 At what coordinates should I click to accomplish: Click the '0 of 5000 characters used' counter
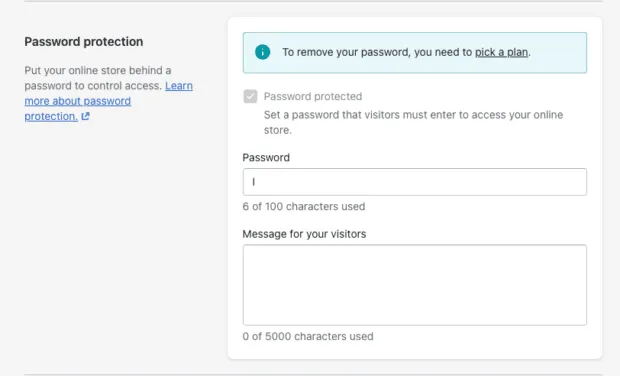click(308, 336)
